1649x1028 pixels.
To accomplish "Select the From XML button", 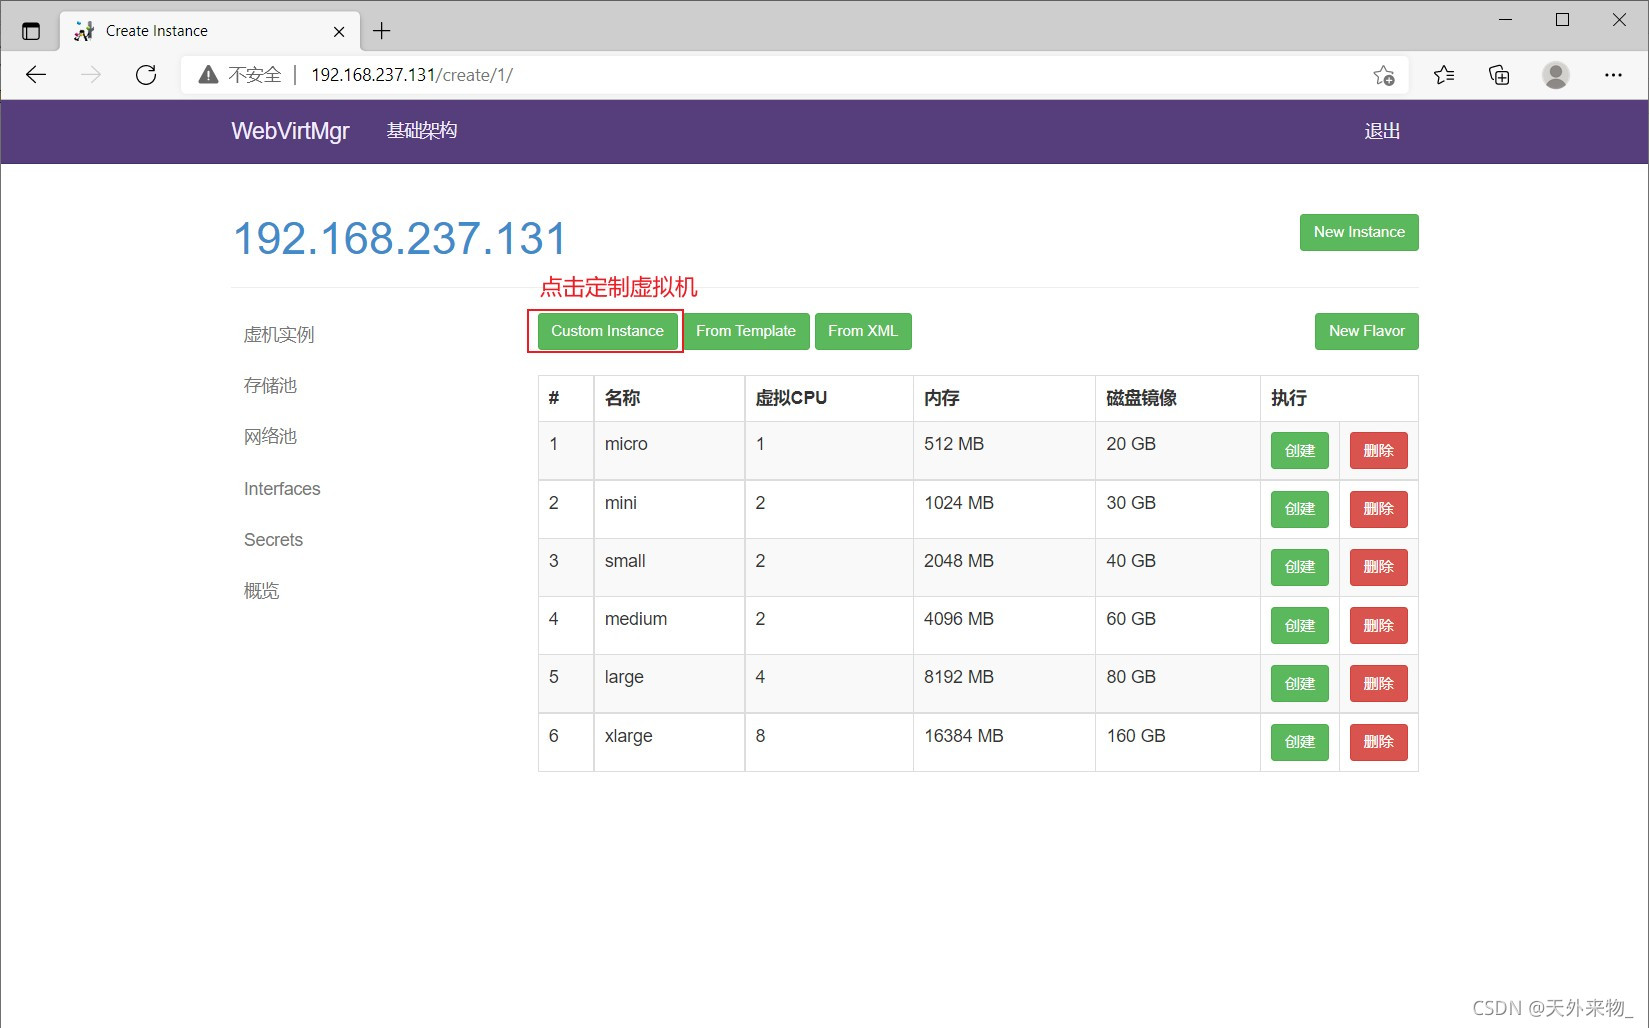I will click(862, 331).
